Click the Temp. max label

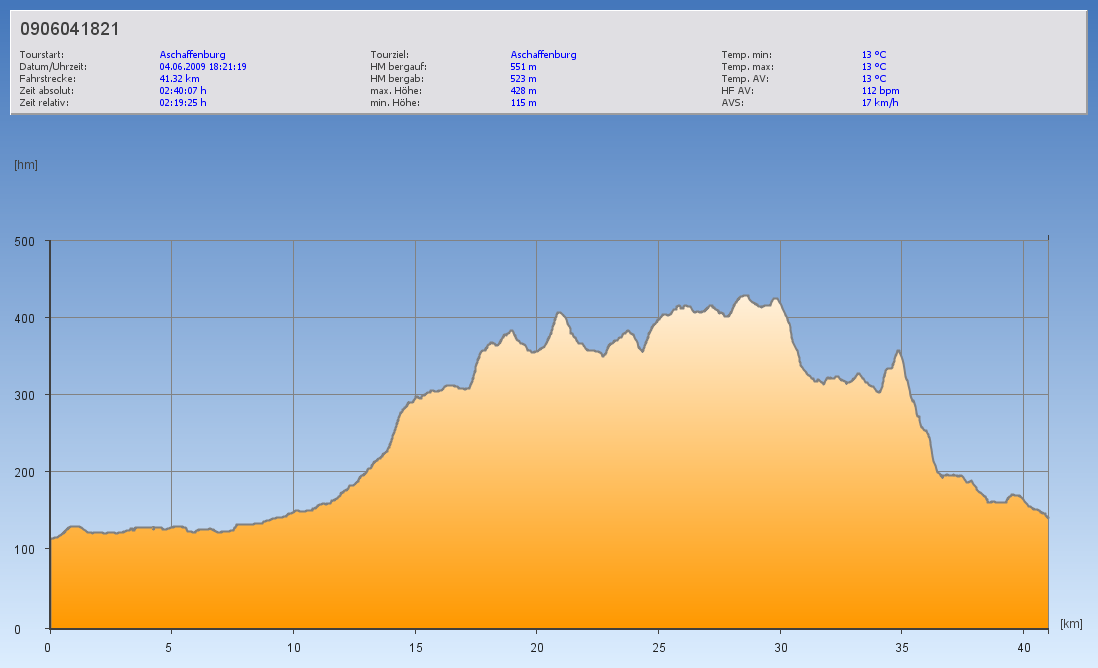747,67
